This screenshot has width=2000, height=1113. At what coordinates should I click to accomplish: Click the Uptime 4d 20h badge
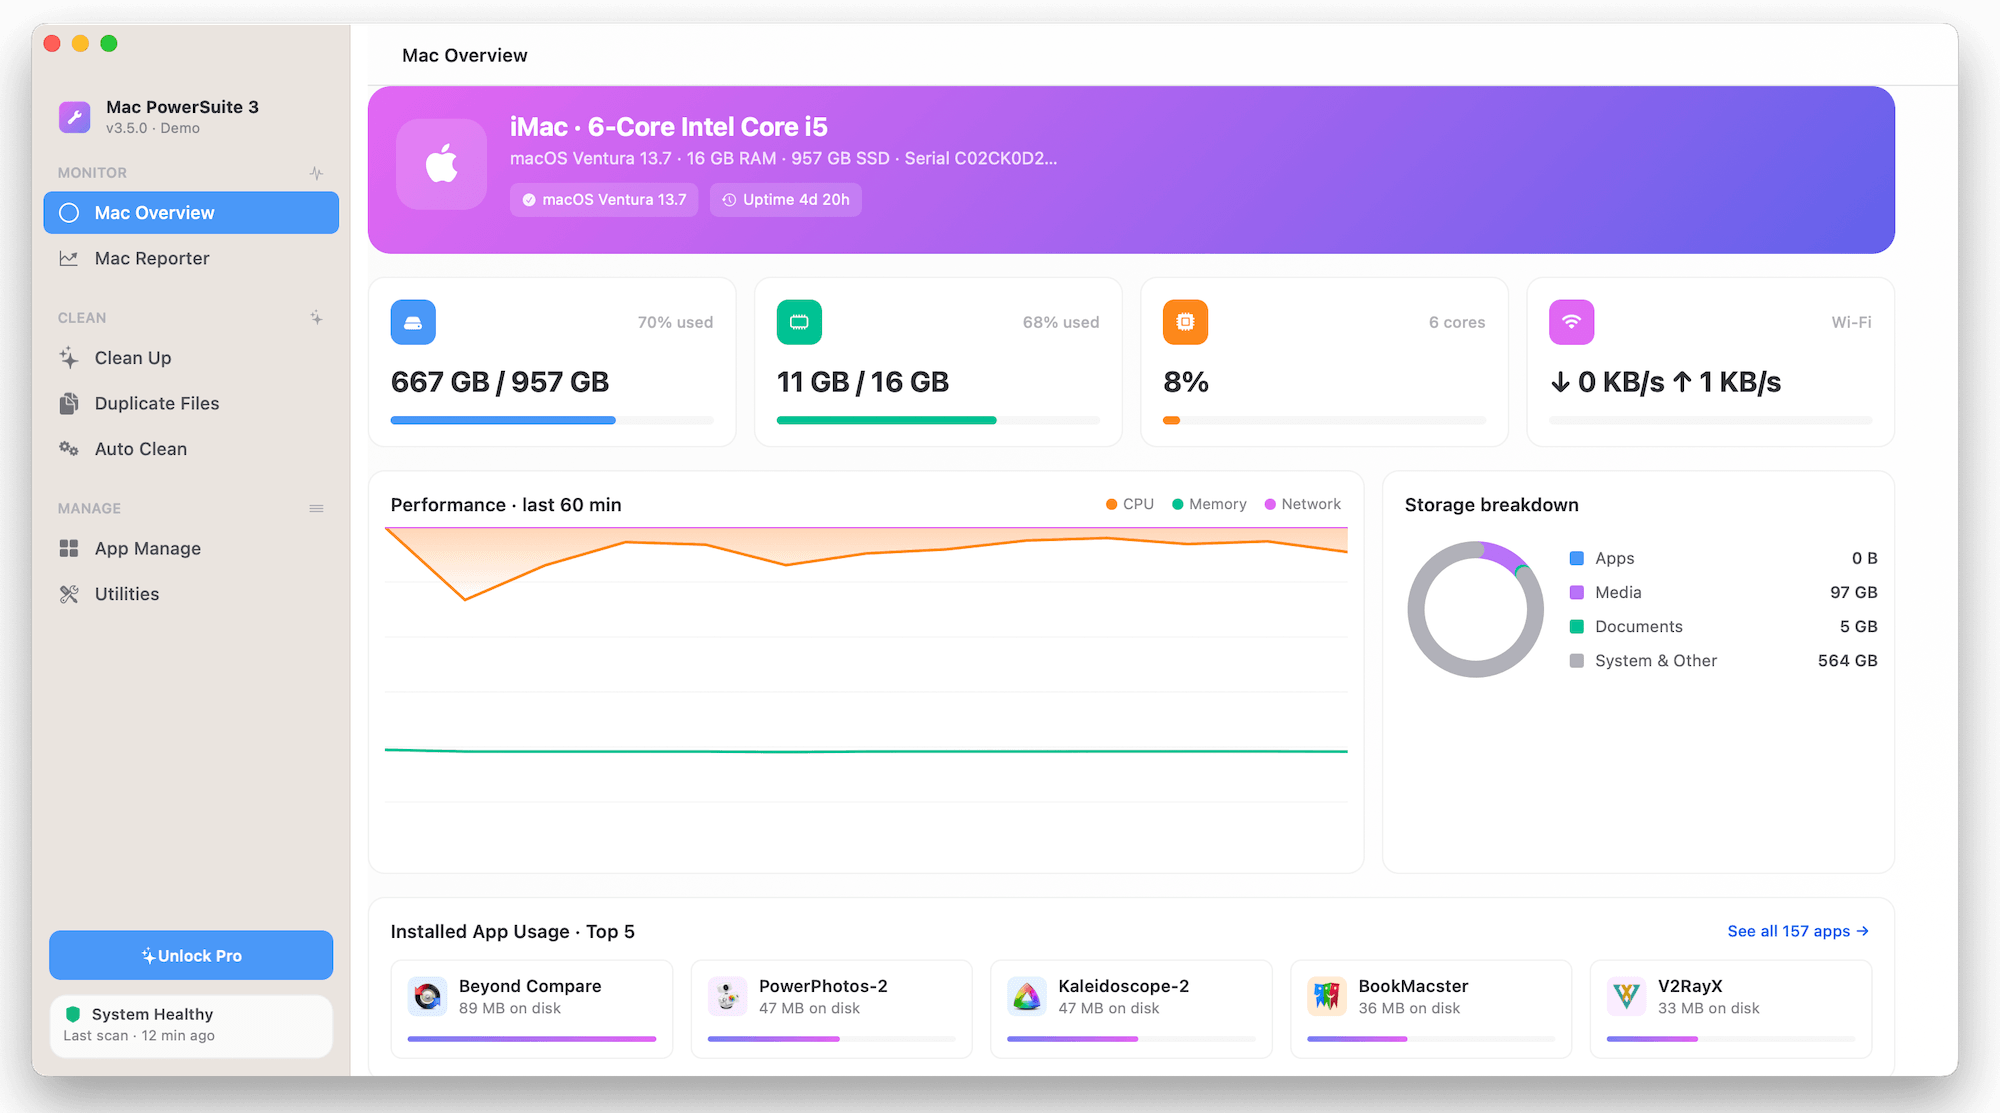point(786,200)
